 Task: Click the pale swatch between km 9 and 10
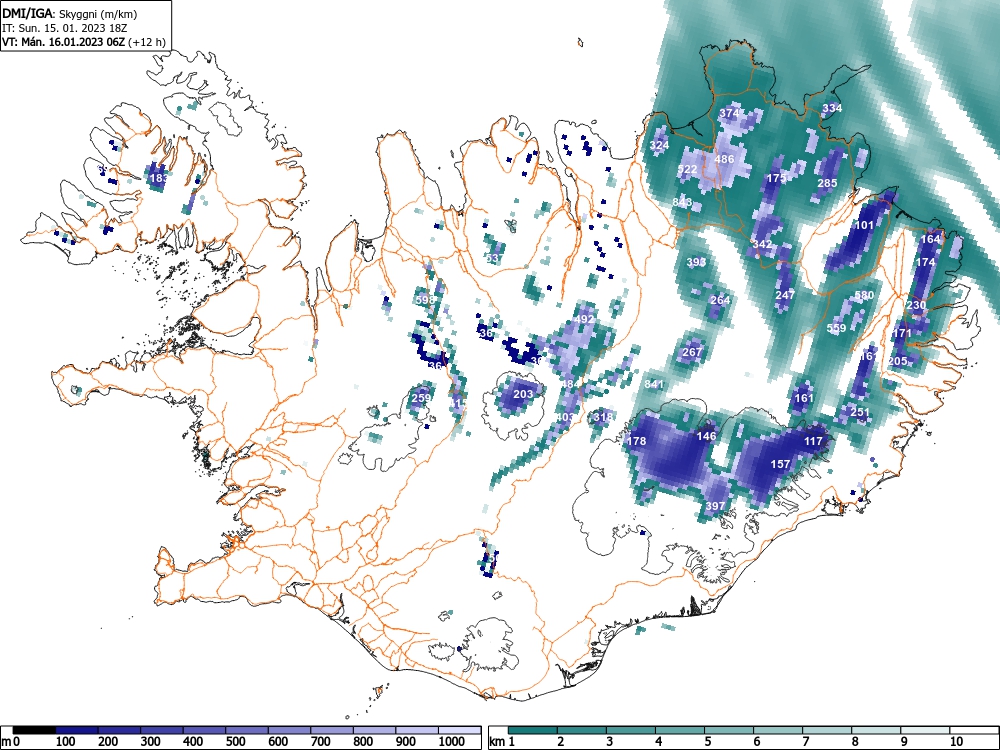click(x=925, y=730)
